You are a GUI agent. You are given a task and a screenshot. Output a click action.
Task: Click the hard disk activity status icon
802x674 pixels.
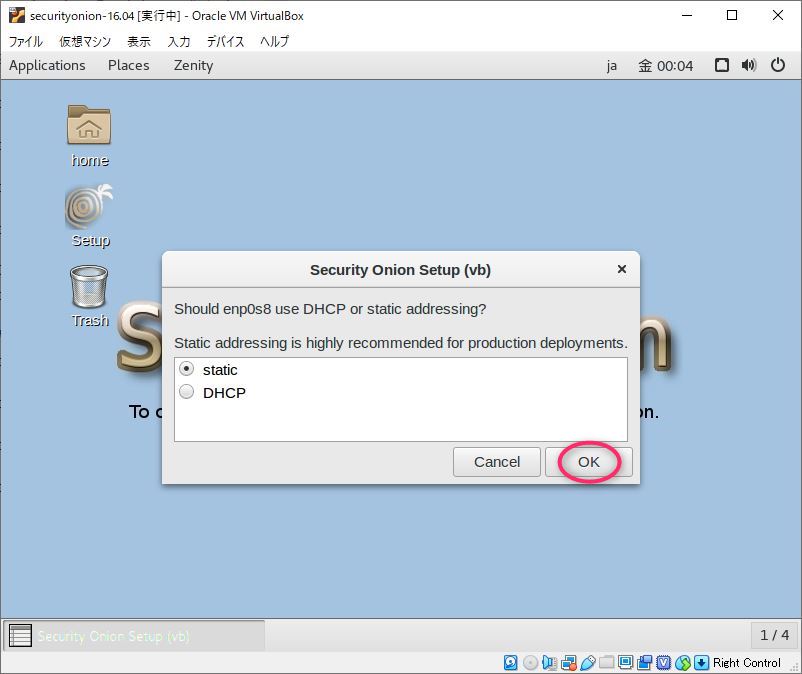(510, 663)
